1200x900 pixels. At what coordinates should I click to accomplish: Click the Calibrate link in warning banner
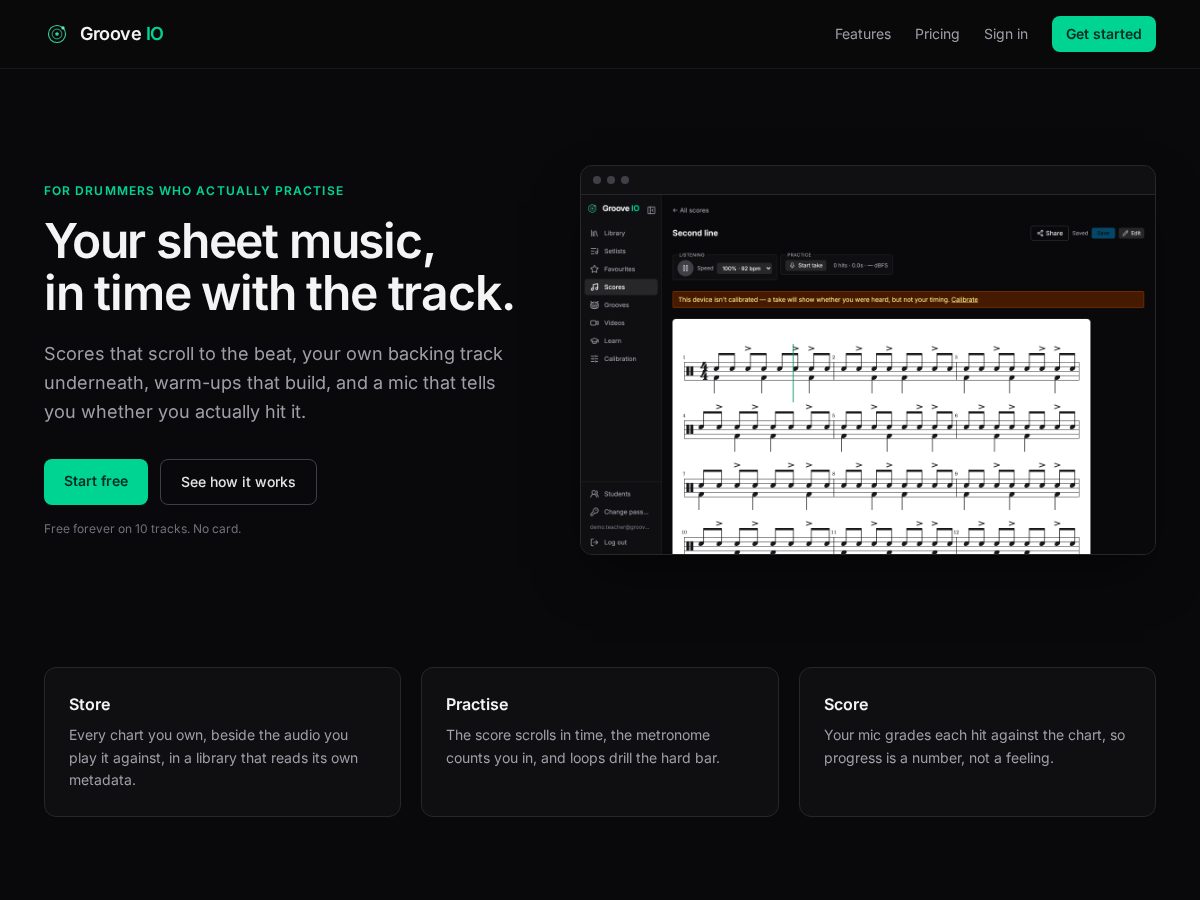coord(964,300)
